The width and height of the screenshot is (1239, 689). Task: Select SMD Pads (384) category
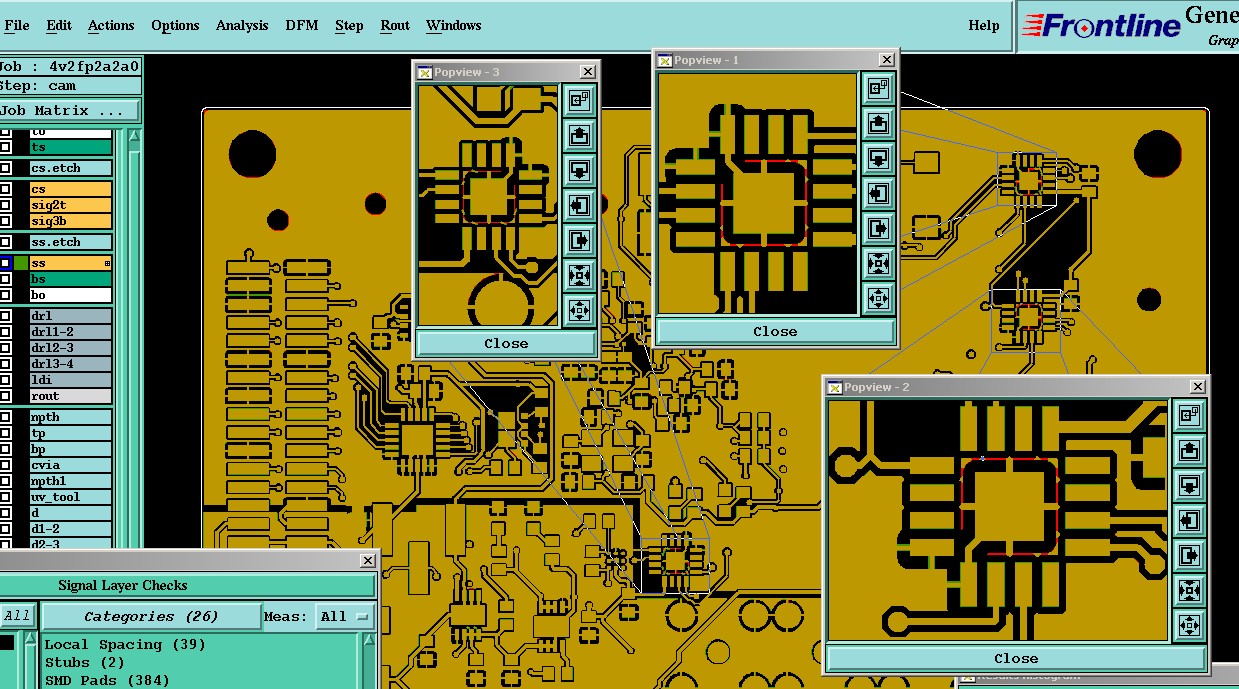click(x=108, y=681)
